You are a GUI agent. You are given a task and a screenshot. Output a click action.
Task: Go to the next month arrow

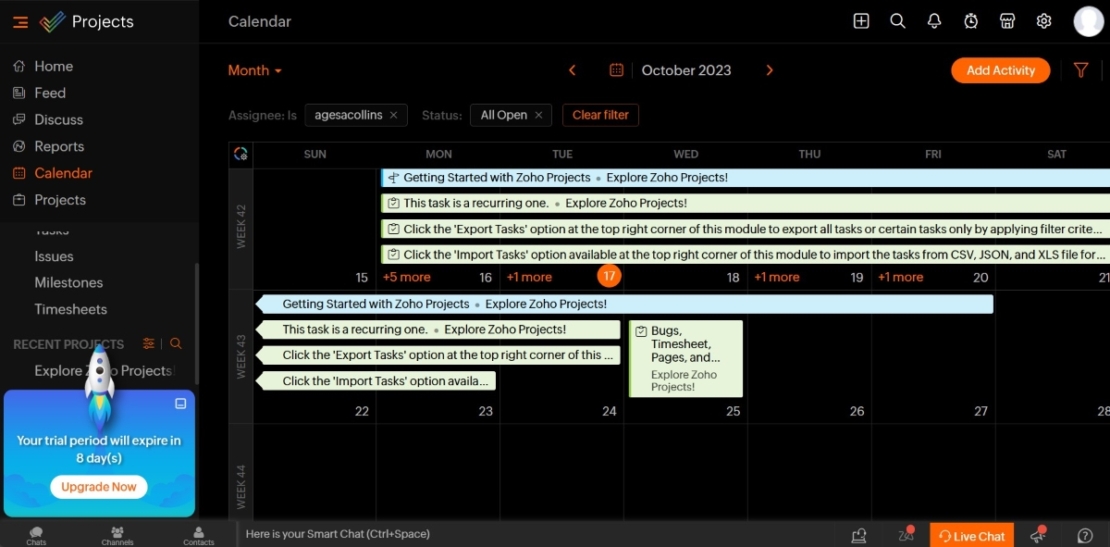(x=769, y=70)
